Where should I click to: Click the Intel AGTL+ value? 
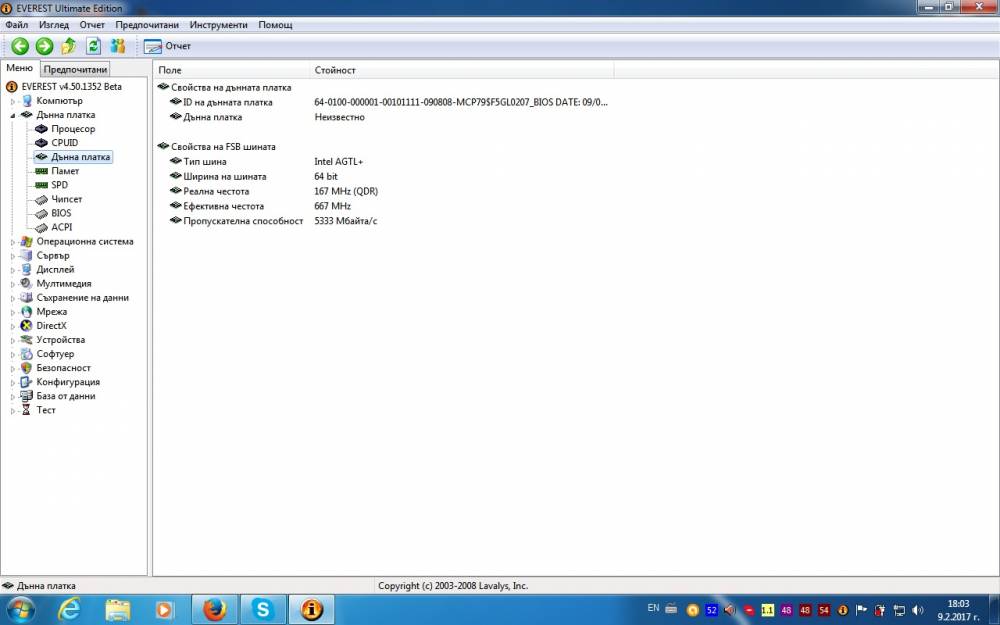[x=339, y=162]
